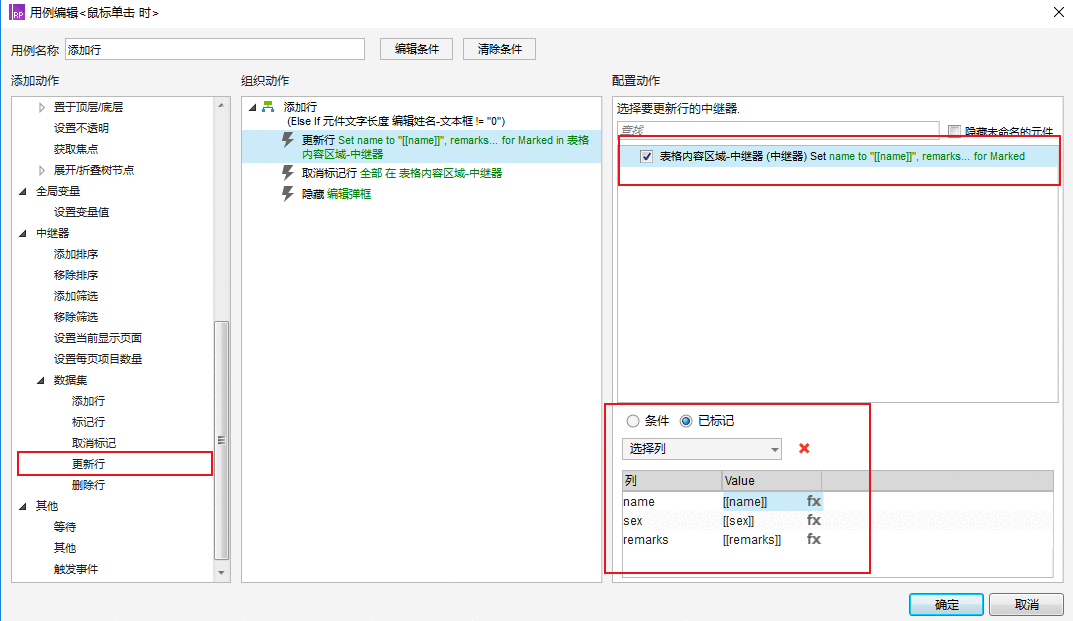
Task: Click the lightning icon beside 取消标记行 action
Action: pyautogui.click(x=288, y=173)
